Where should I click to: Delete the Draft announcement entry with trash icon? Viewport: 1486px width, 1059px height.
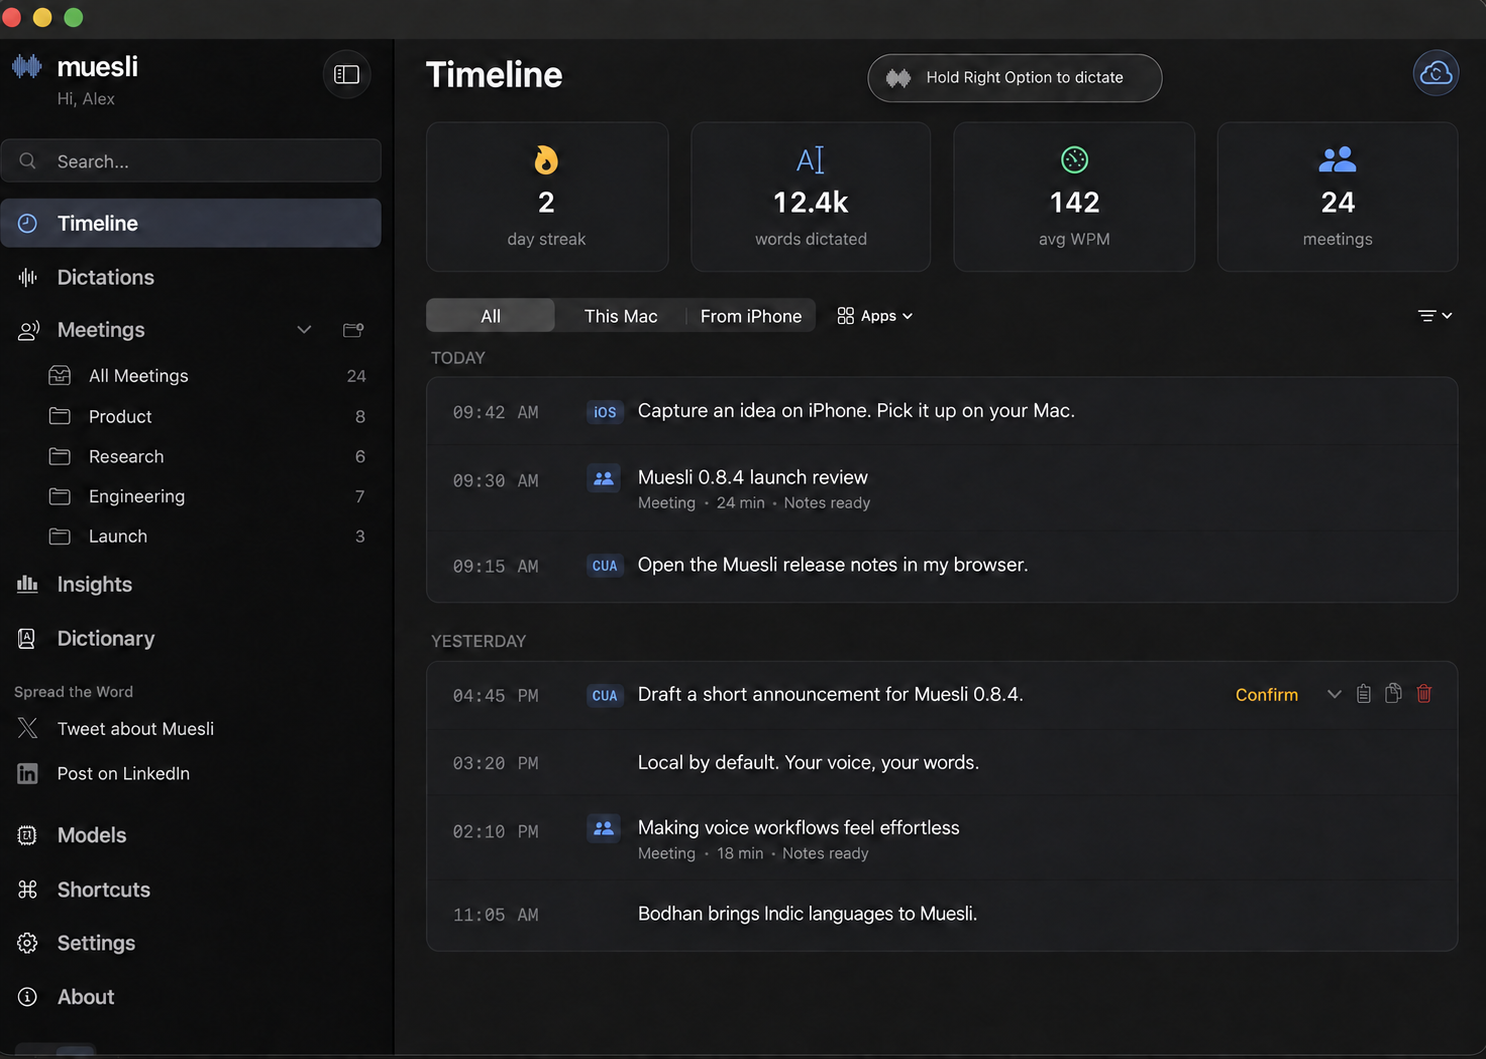pyautogui.click(x=1424, y=694)
